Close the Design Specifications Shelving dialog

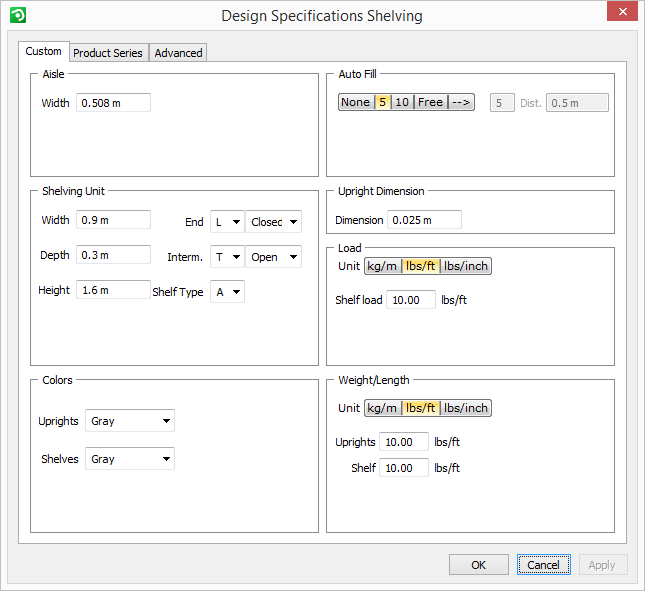[622, 13]
